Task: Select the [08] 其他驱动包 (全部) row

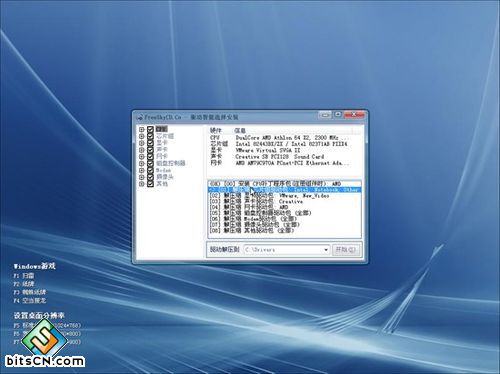Action: [x=284, y=230]
